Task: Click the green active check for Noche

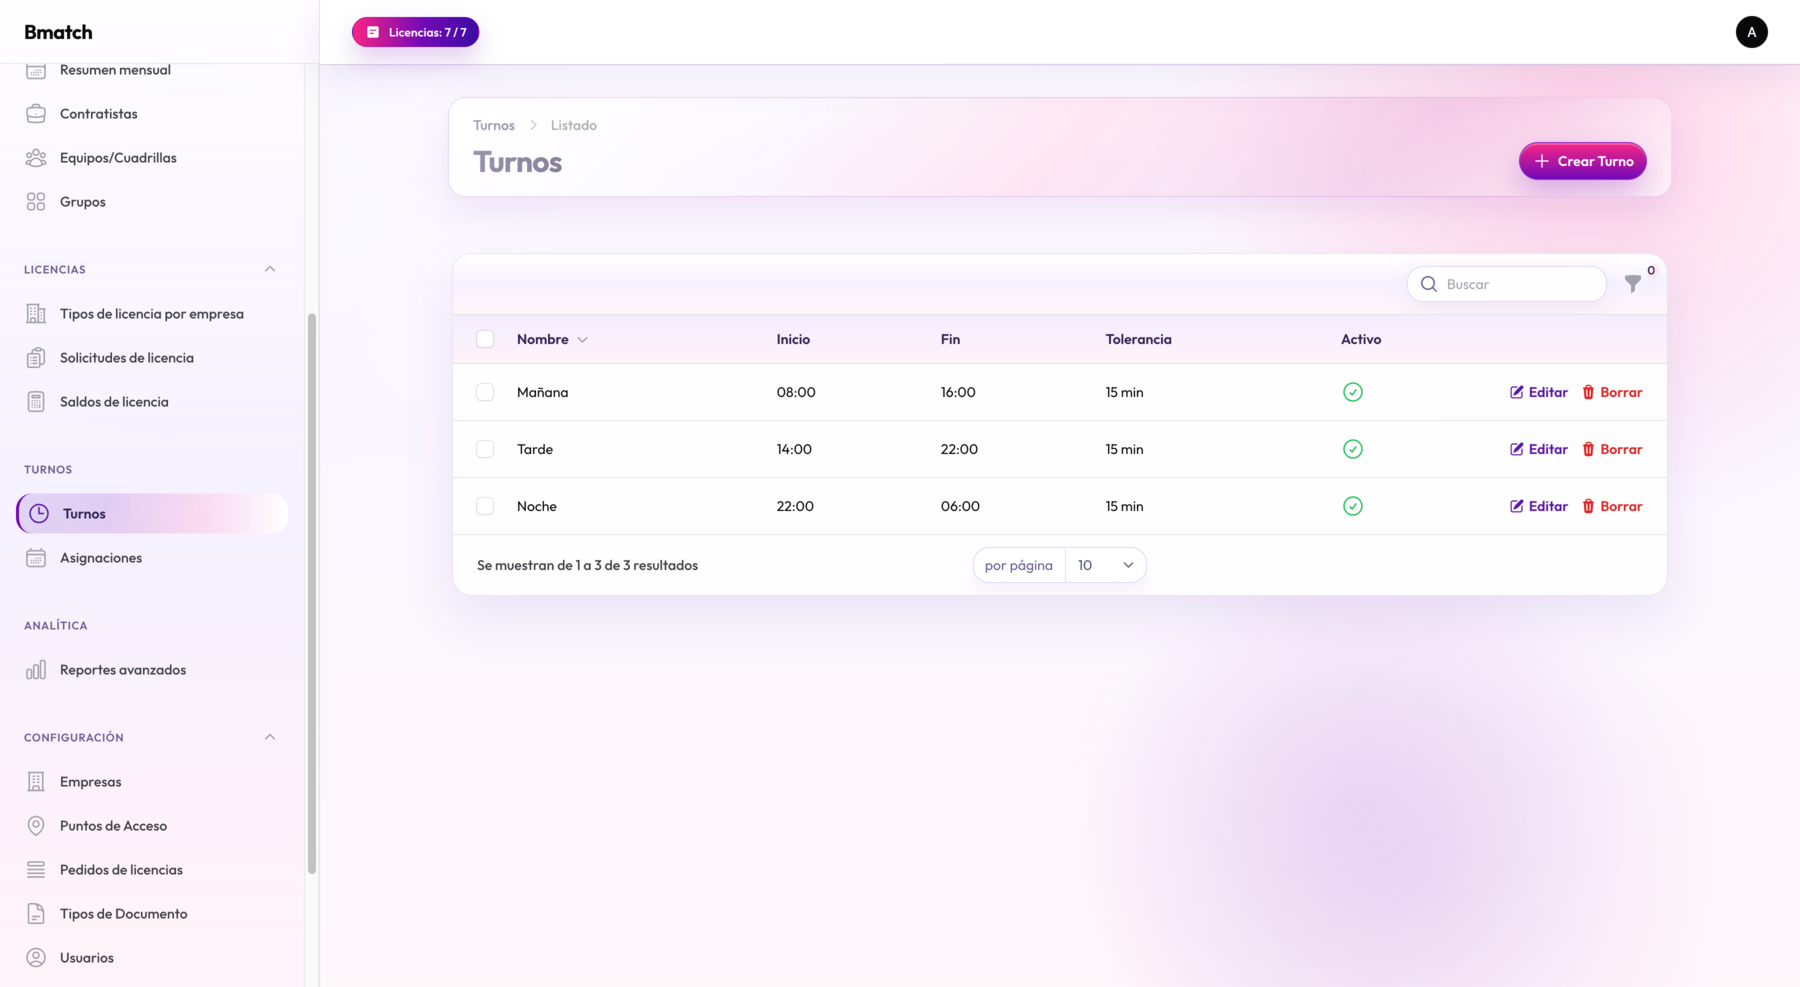Action: click(1353, 506)
